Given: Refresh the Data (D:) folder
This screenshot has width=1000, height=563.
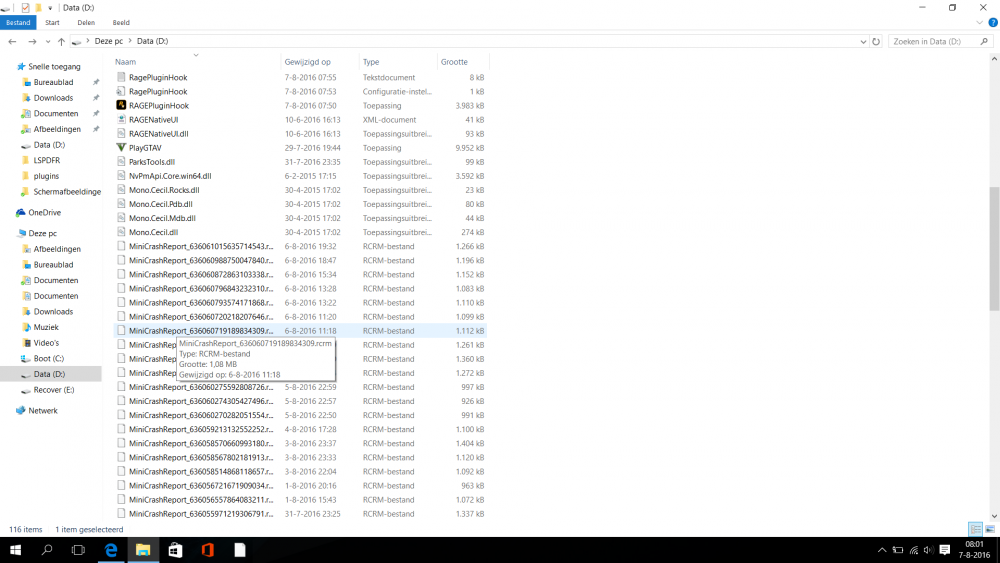Looking at the screenshot, I should click(876, 41).
